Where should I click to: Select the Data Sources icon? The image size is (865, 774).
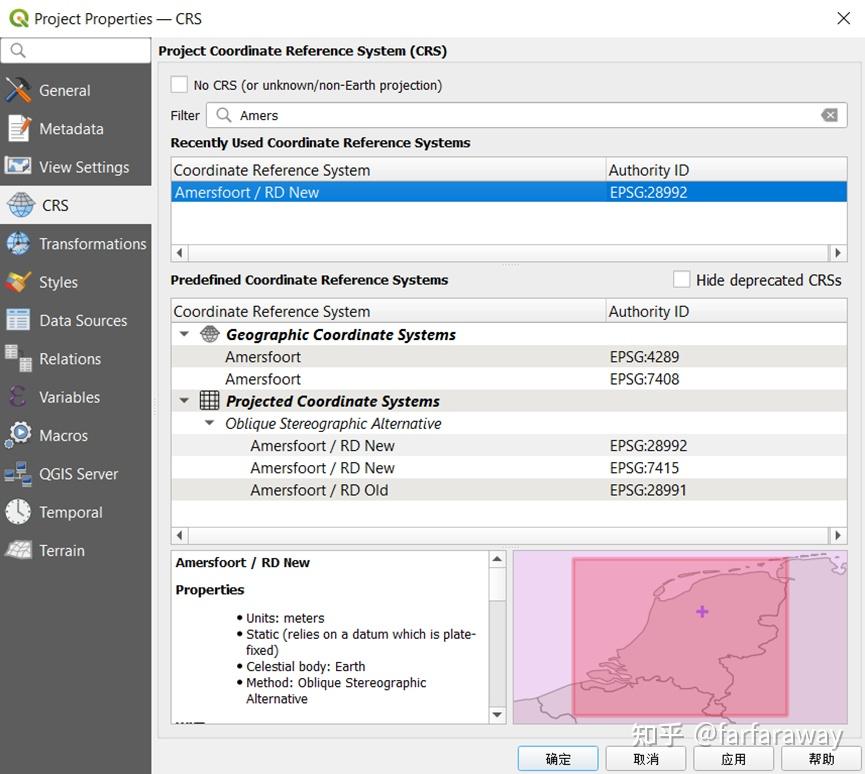point(19,321)
